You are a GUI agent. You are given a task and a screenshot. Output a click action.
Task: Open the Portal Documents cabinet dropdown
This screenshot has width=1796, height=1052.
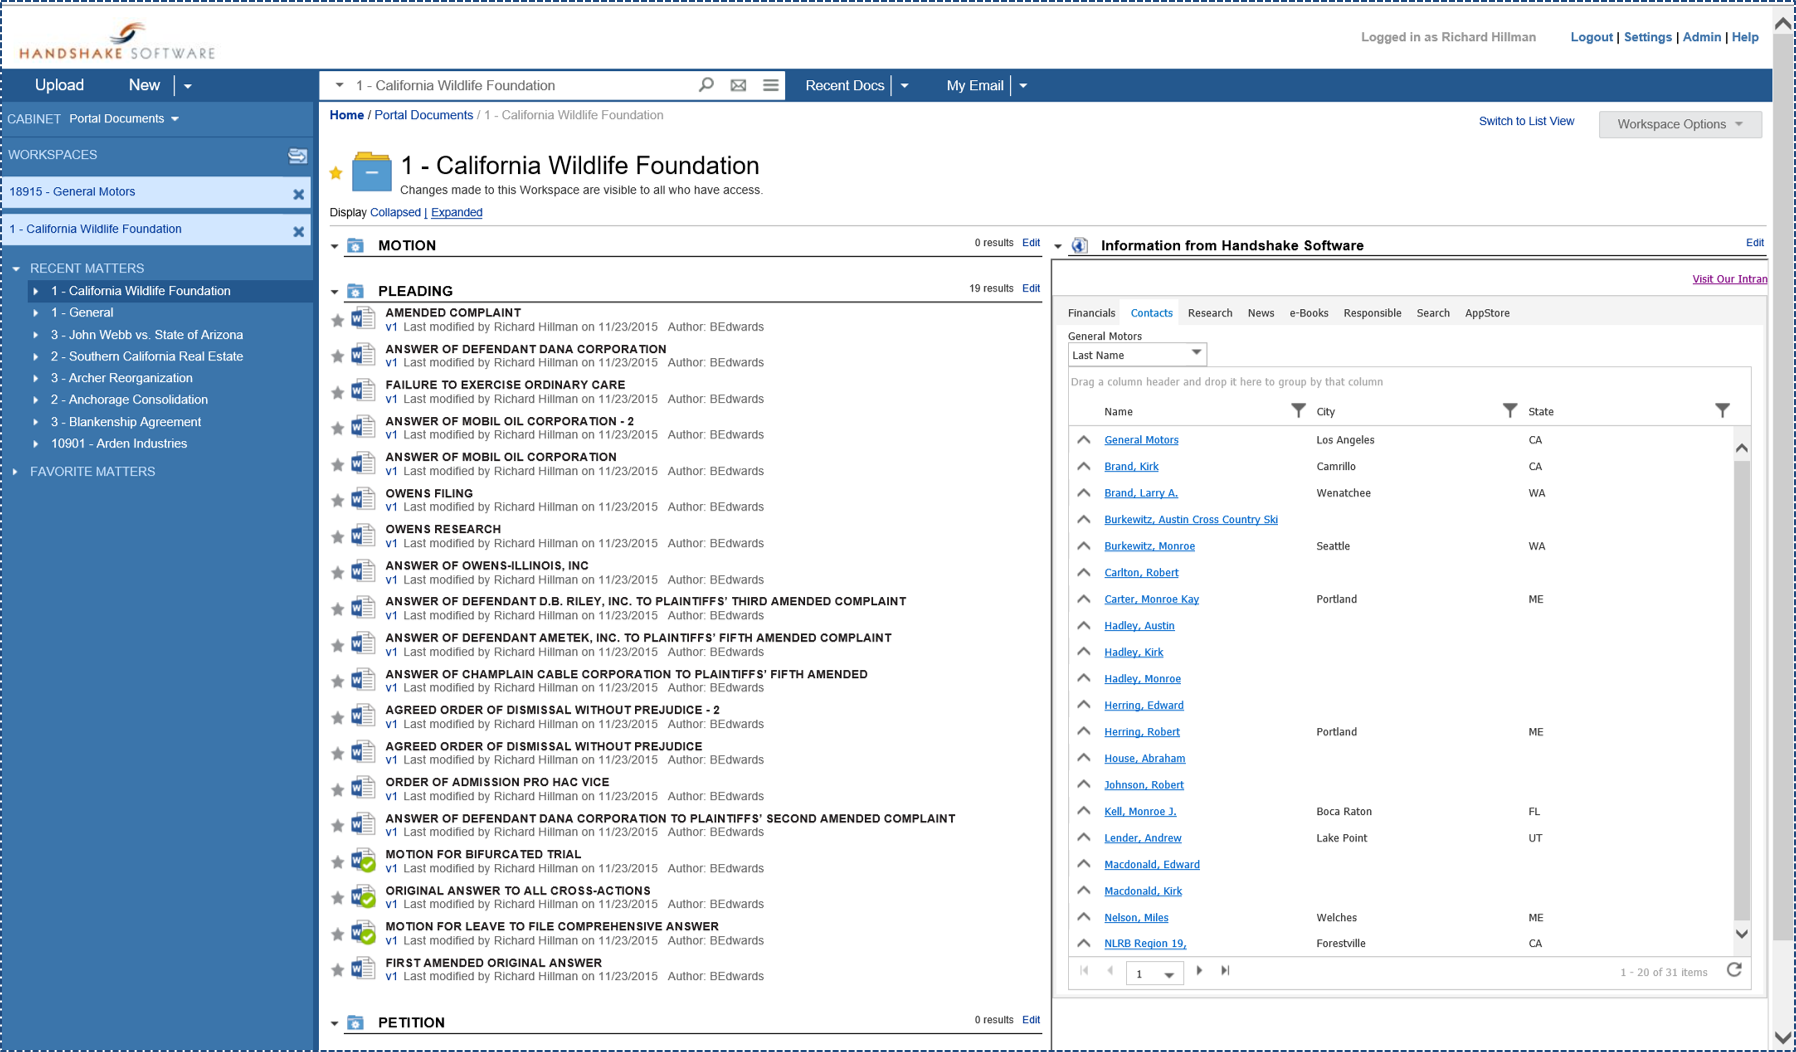click(x=124, y=119)
